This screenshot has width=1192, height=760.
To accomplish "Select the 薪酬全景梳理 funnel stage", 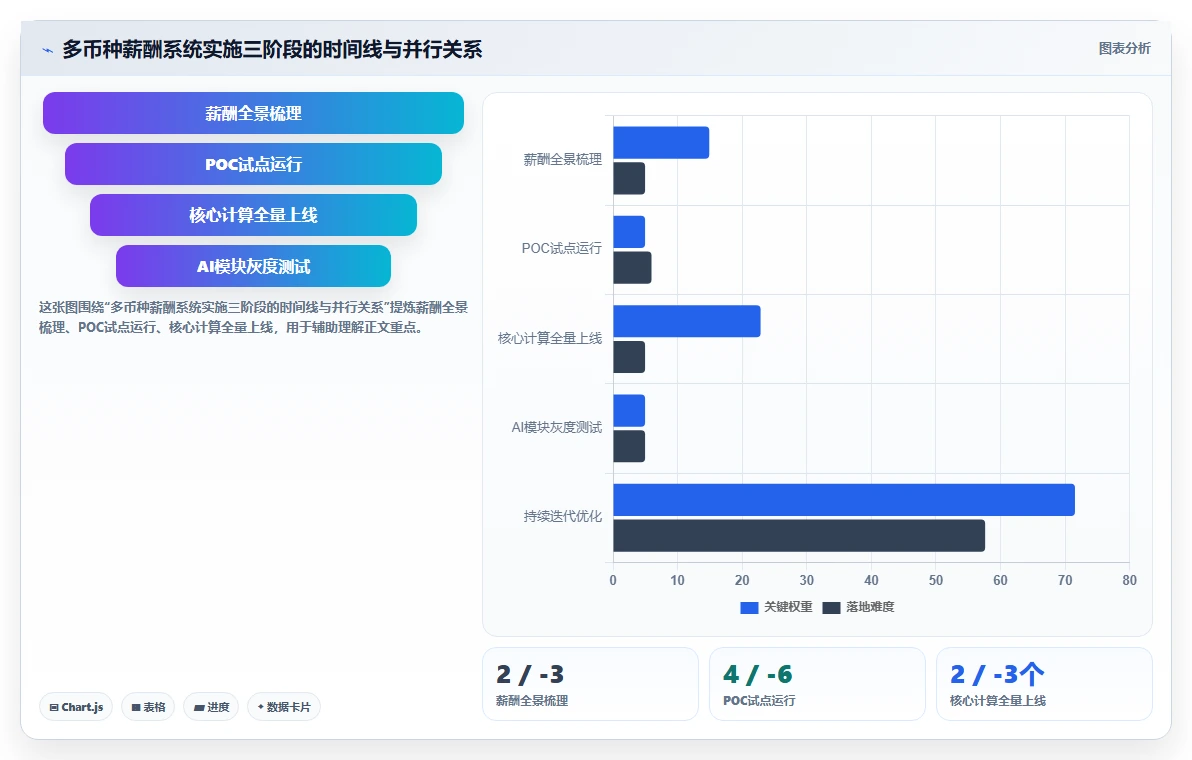I will 253,113.
